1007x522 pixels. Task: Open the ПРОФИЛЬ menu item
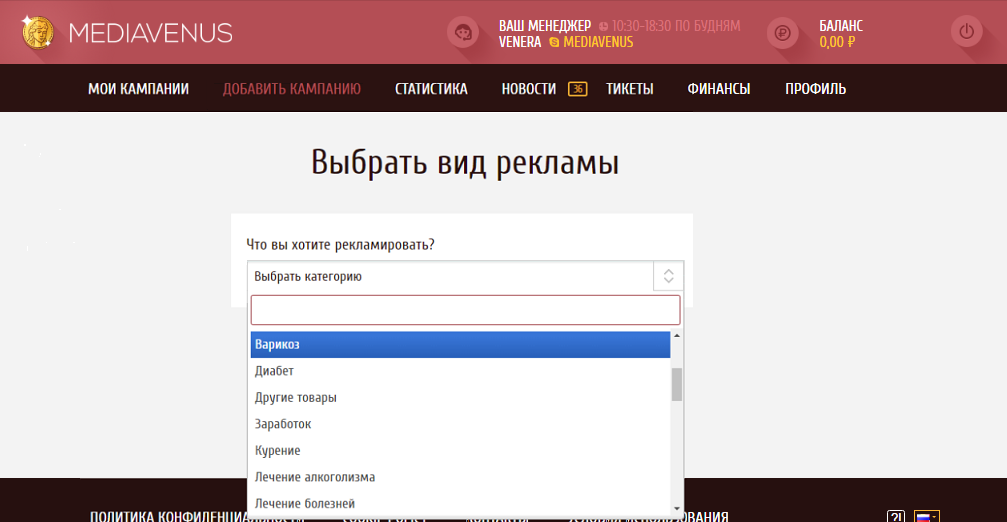[815, 89]
